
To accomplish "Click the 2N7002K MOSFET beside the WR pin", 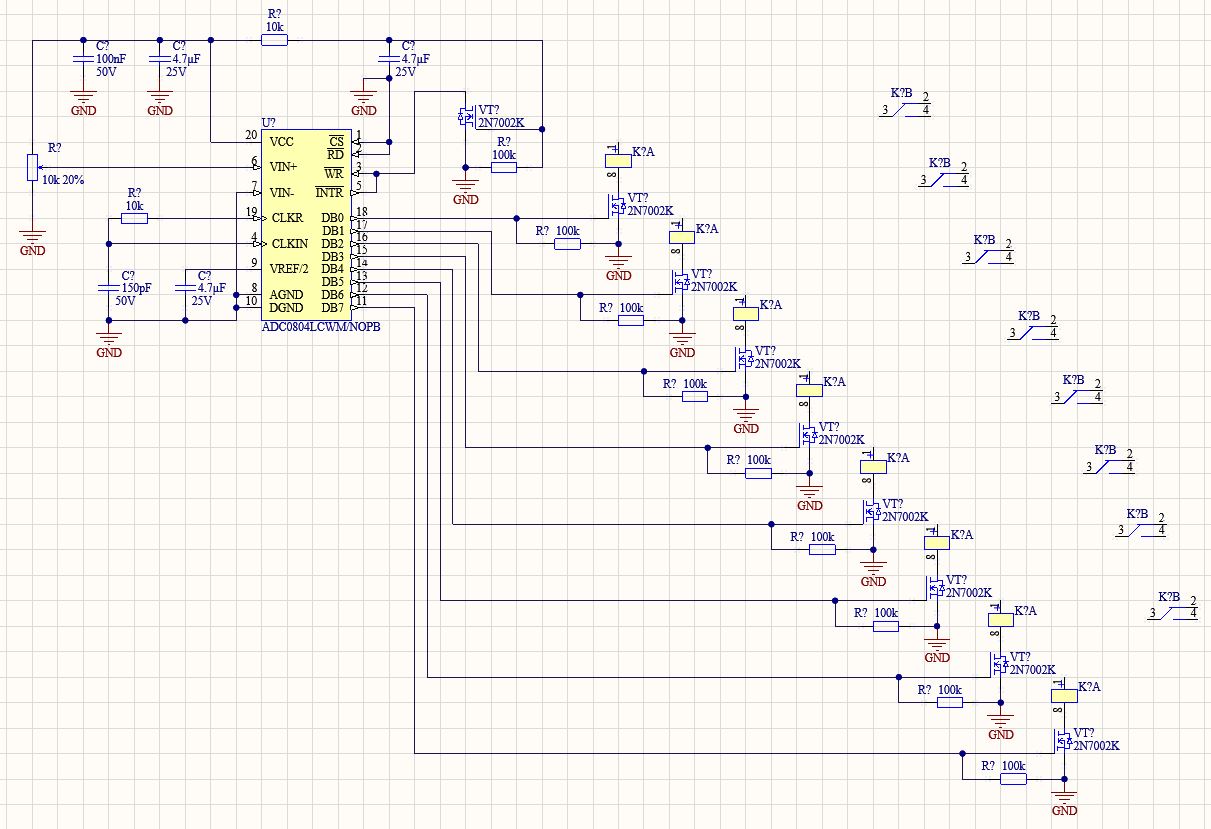I will click(467, 116).
